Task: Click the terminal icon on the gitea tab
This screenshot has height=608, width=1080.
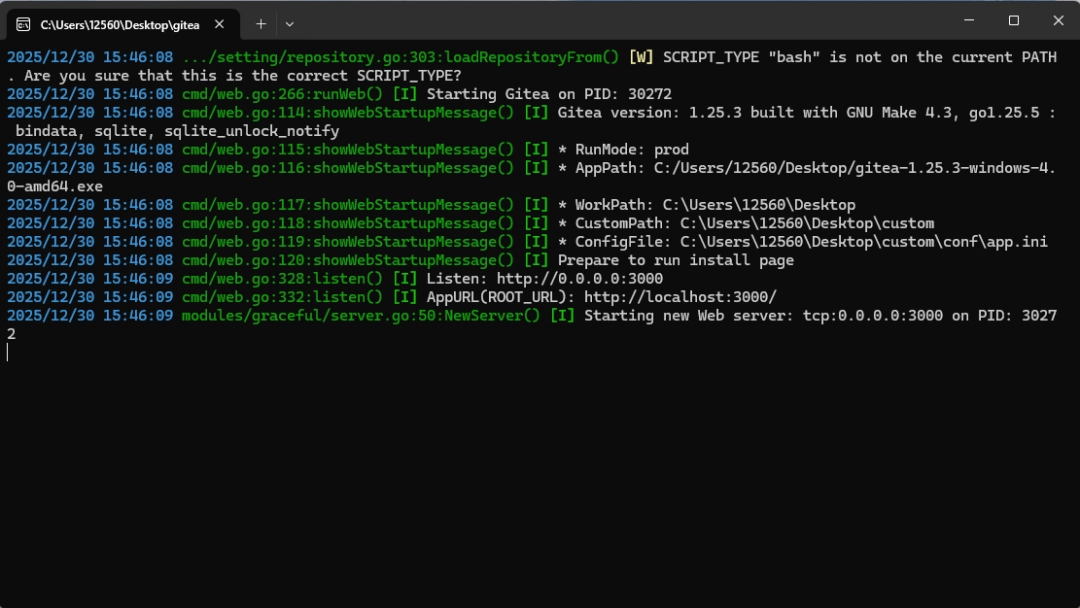Action: click(22, 23)
